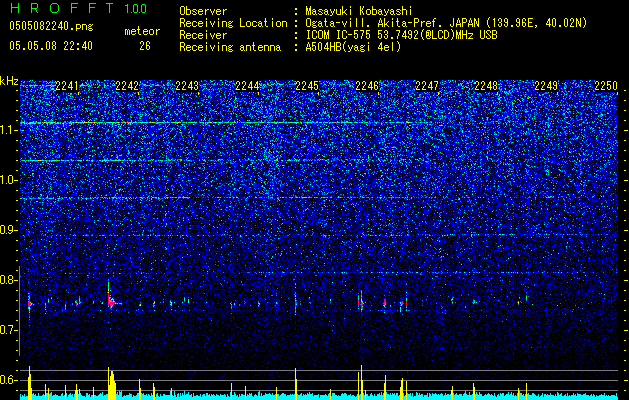
Task: Click time marker 2250
Action: (606, 86)
